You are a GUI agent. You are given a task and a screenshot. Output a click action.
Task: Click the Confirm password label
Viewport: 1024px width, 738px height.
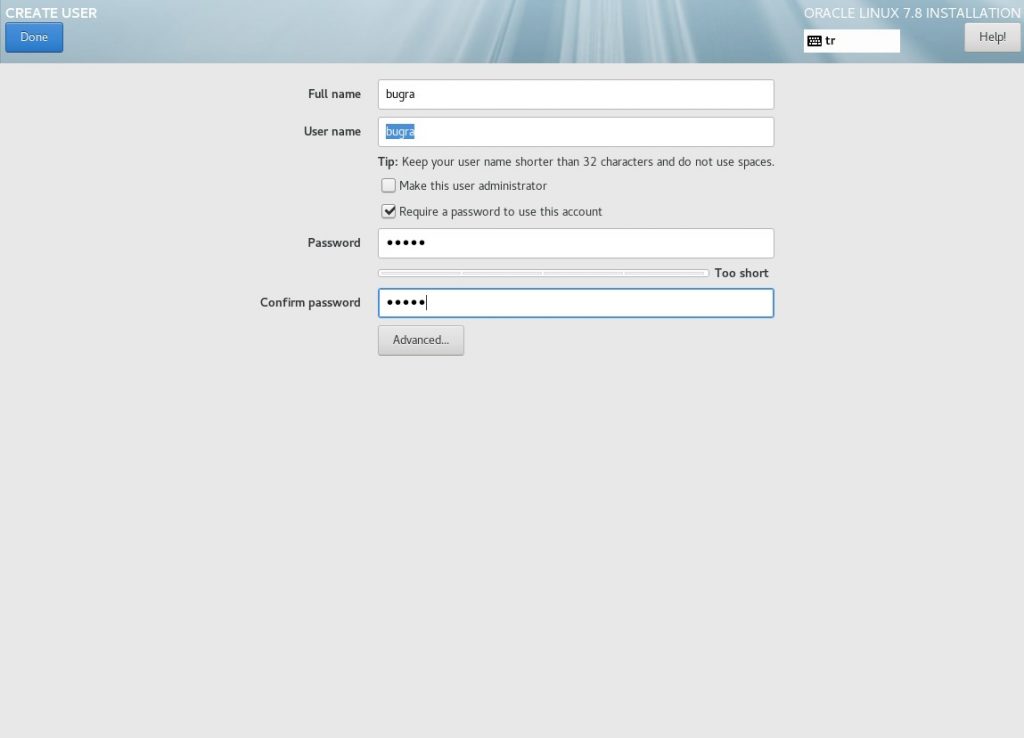tap(310, 302)
